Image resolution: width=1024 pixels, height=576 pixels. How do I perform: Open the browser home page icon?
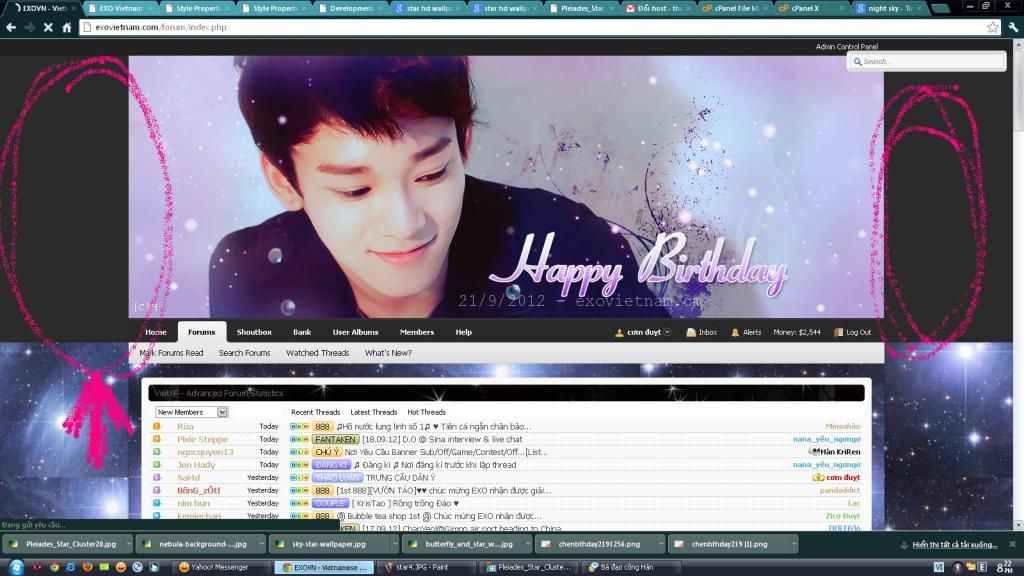pos(67,27)
